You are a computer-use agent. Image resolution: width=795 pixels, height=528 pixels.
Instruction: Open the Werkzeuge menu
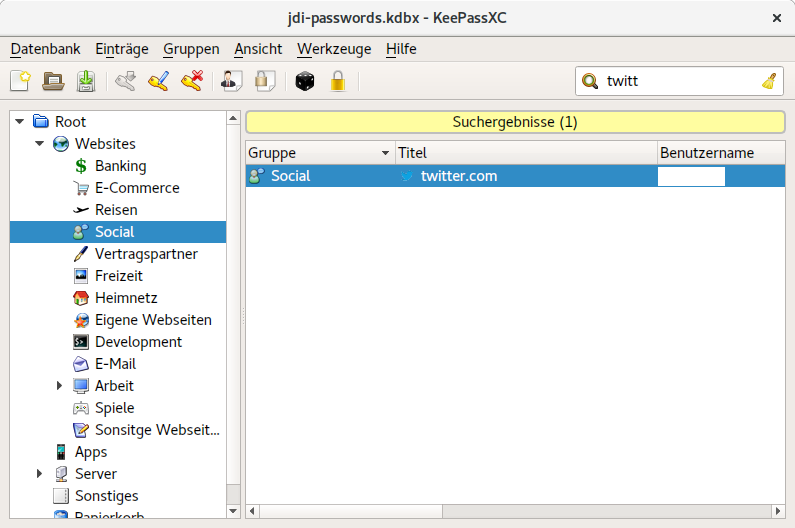334,49
